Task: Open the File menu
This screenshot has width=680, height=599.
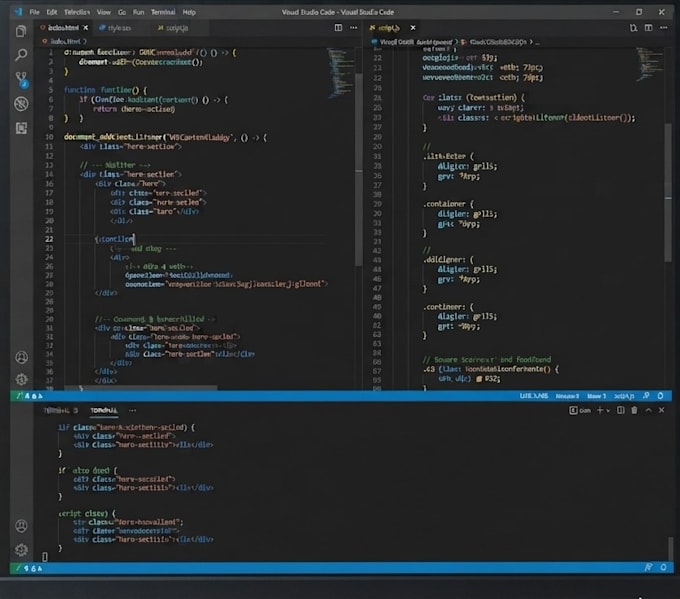Action: click(x=34, y=12)
